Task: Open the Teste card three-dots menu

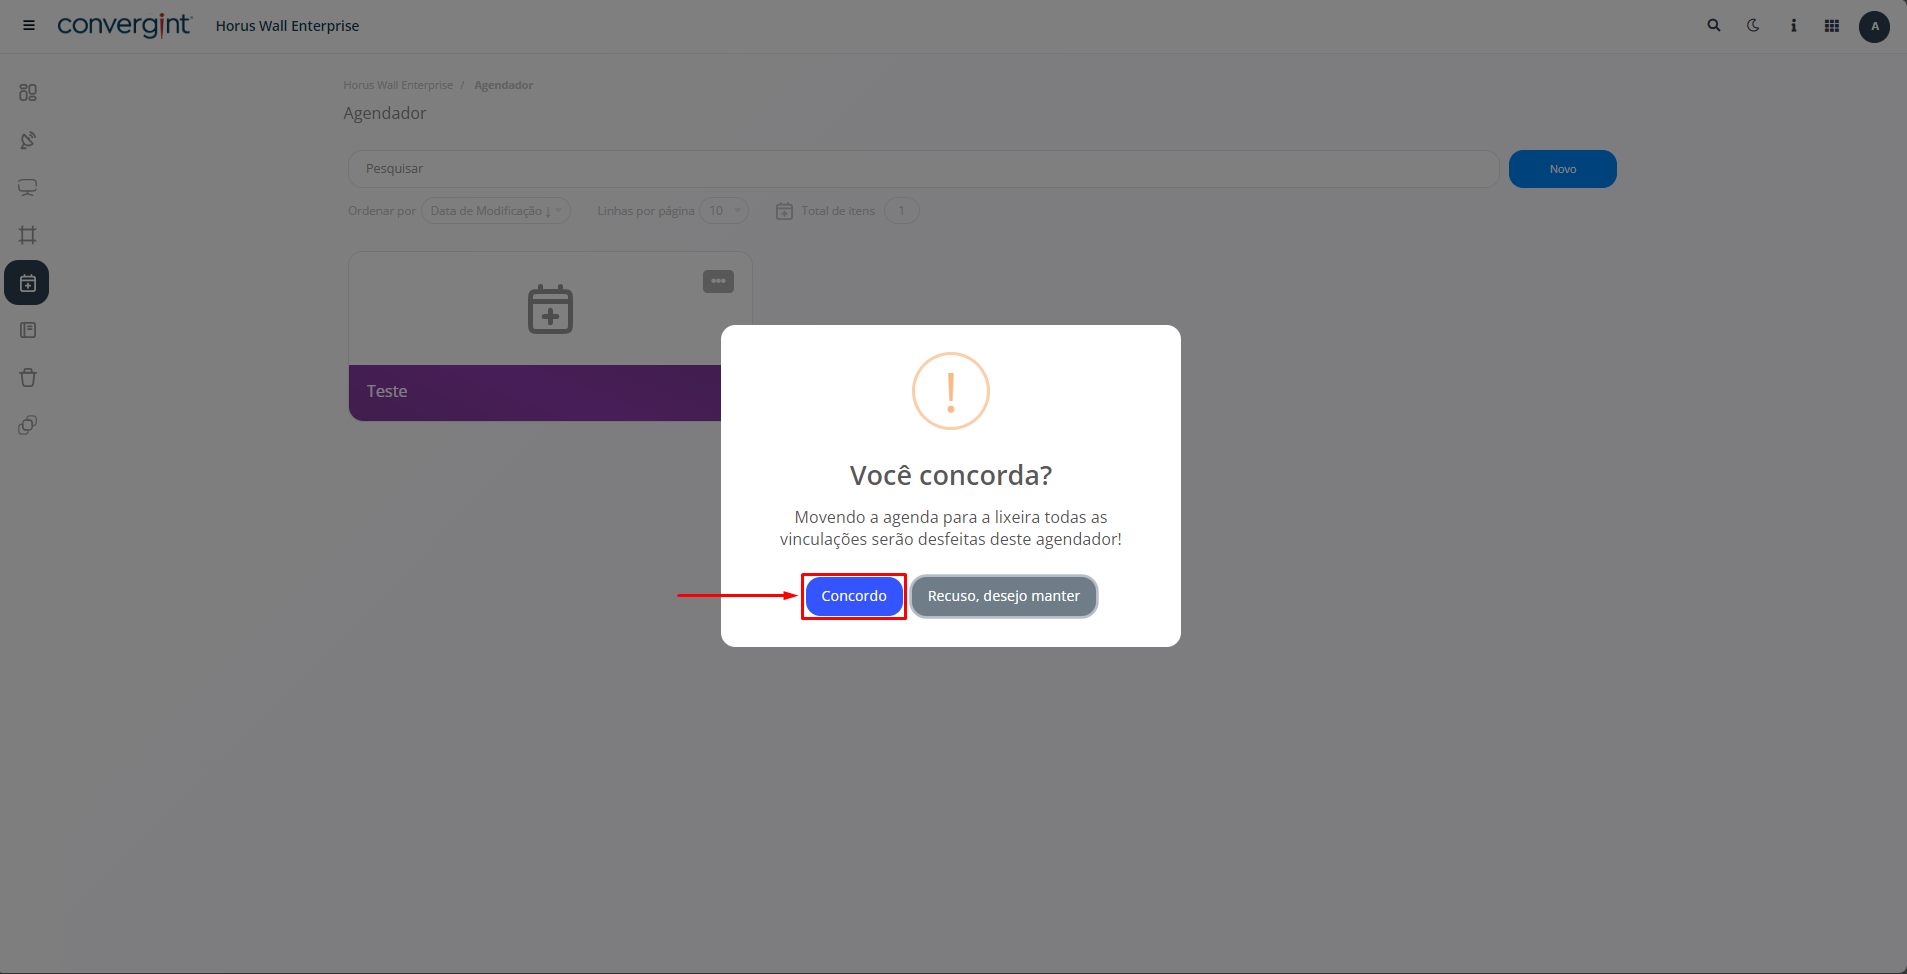Action: 718,282
